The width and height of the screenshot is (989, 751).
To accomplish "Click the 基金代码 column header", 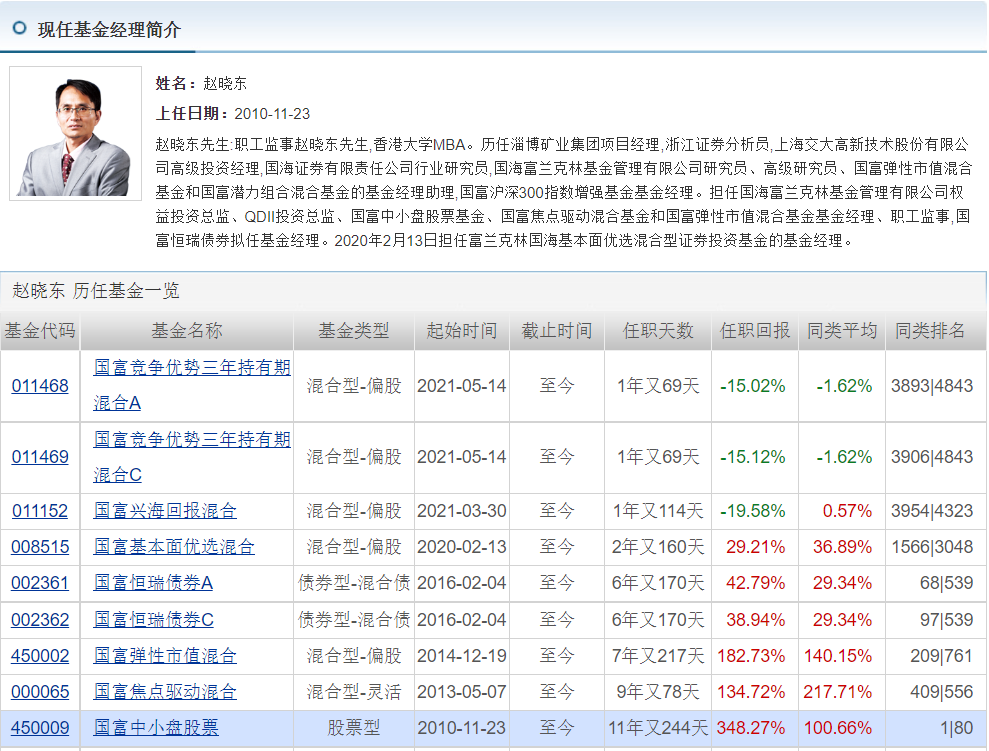I will click(x=40, y=330).
